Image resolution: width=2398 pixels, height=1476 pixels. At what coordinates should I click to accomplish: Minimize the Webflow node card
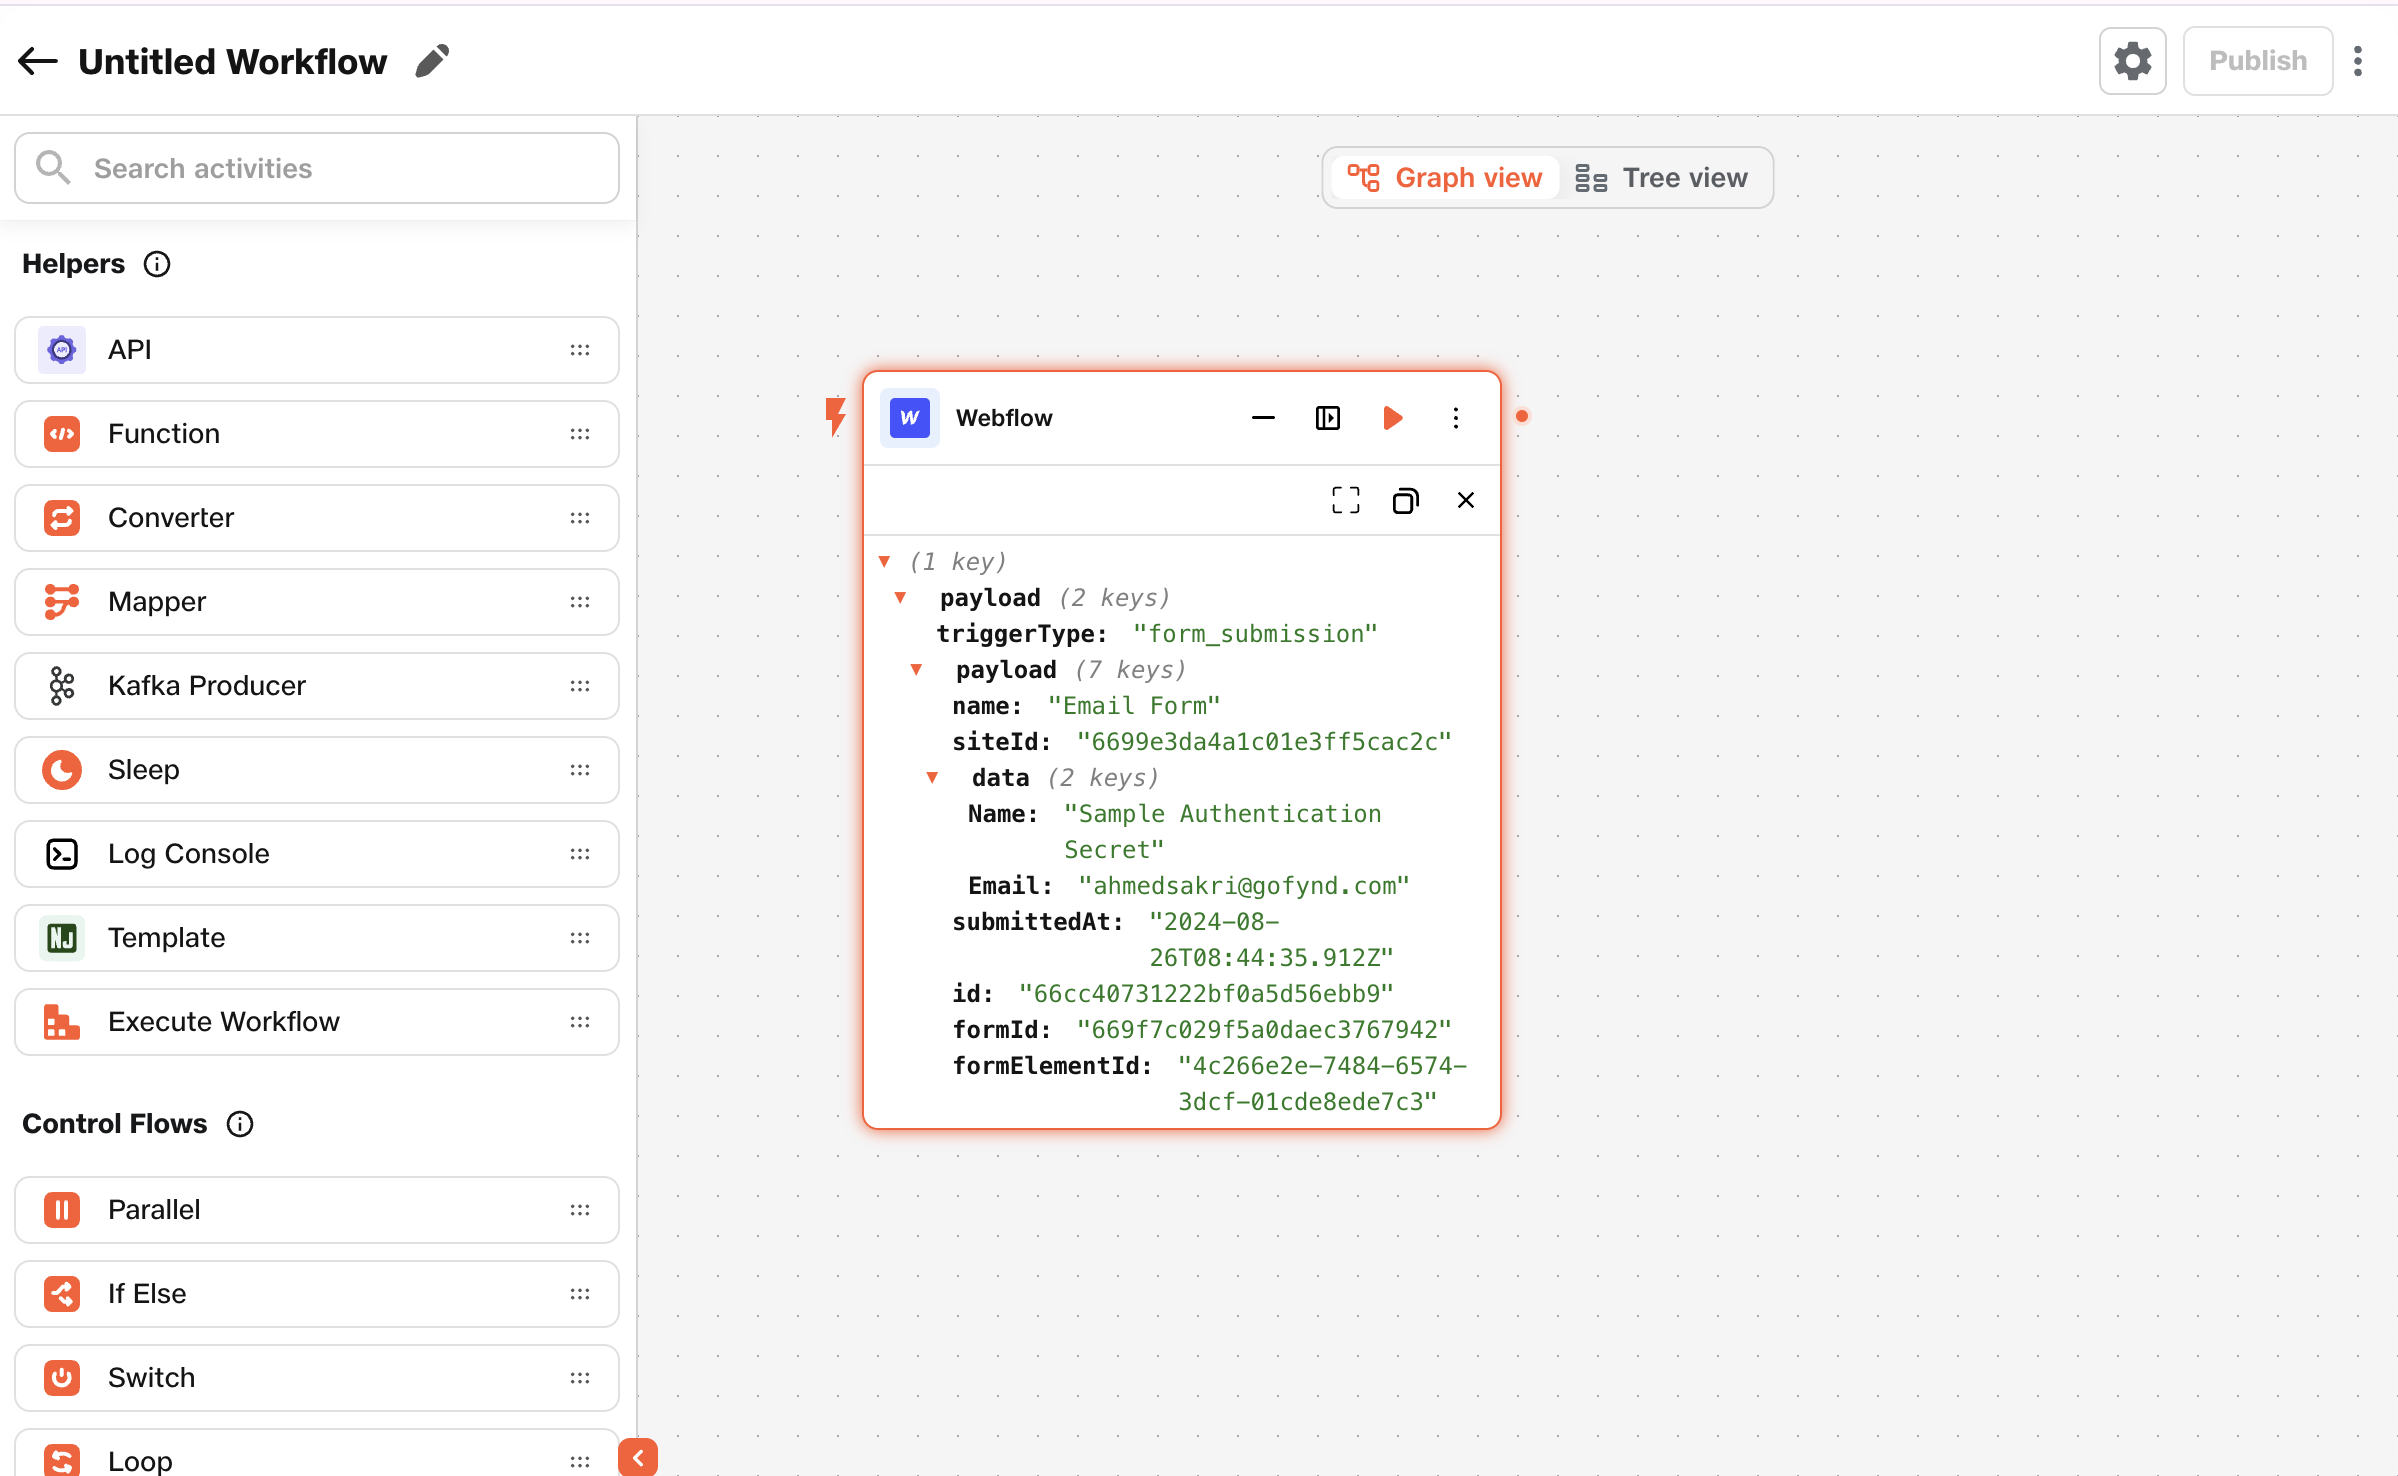[1263, 418]
